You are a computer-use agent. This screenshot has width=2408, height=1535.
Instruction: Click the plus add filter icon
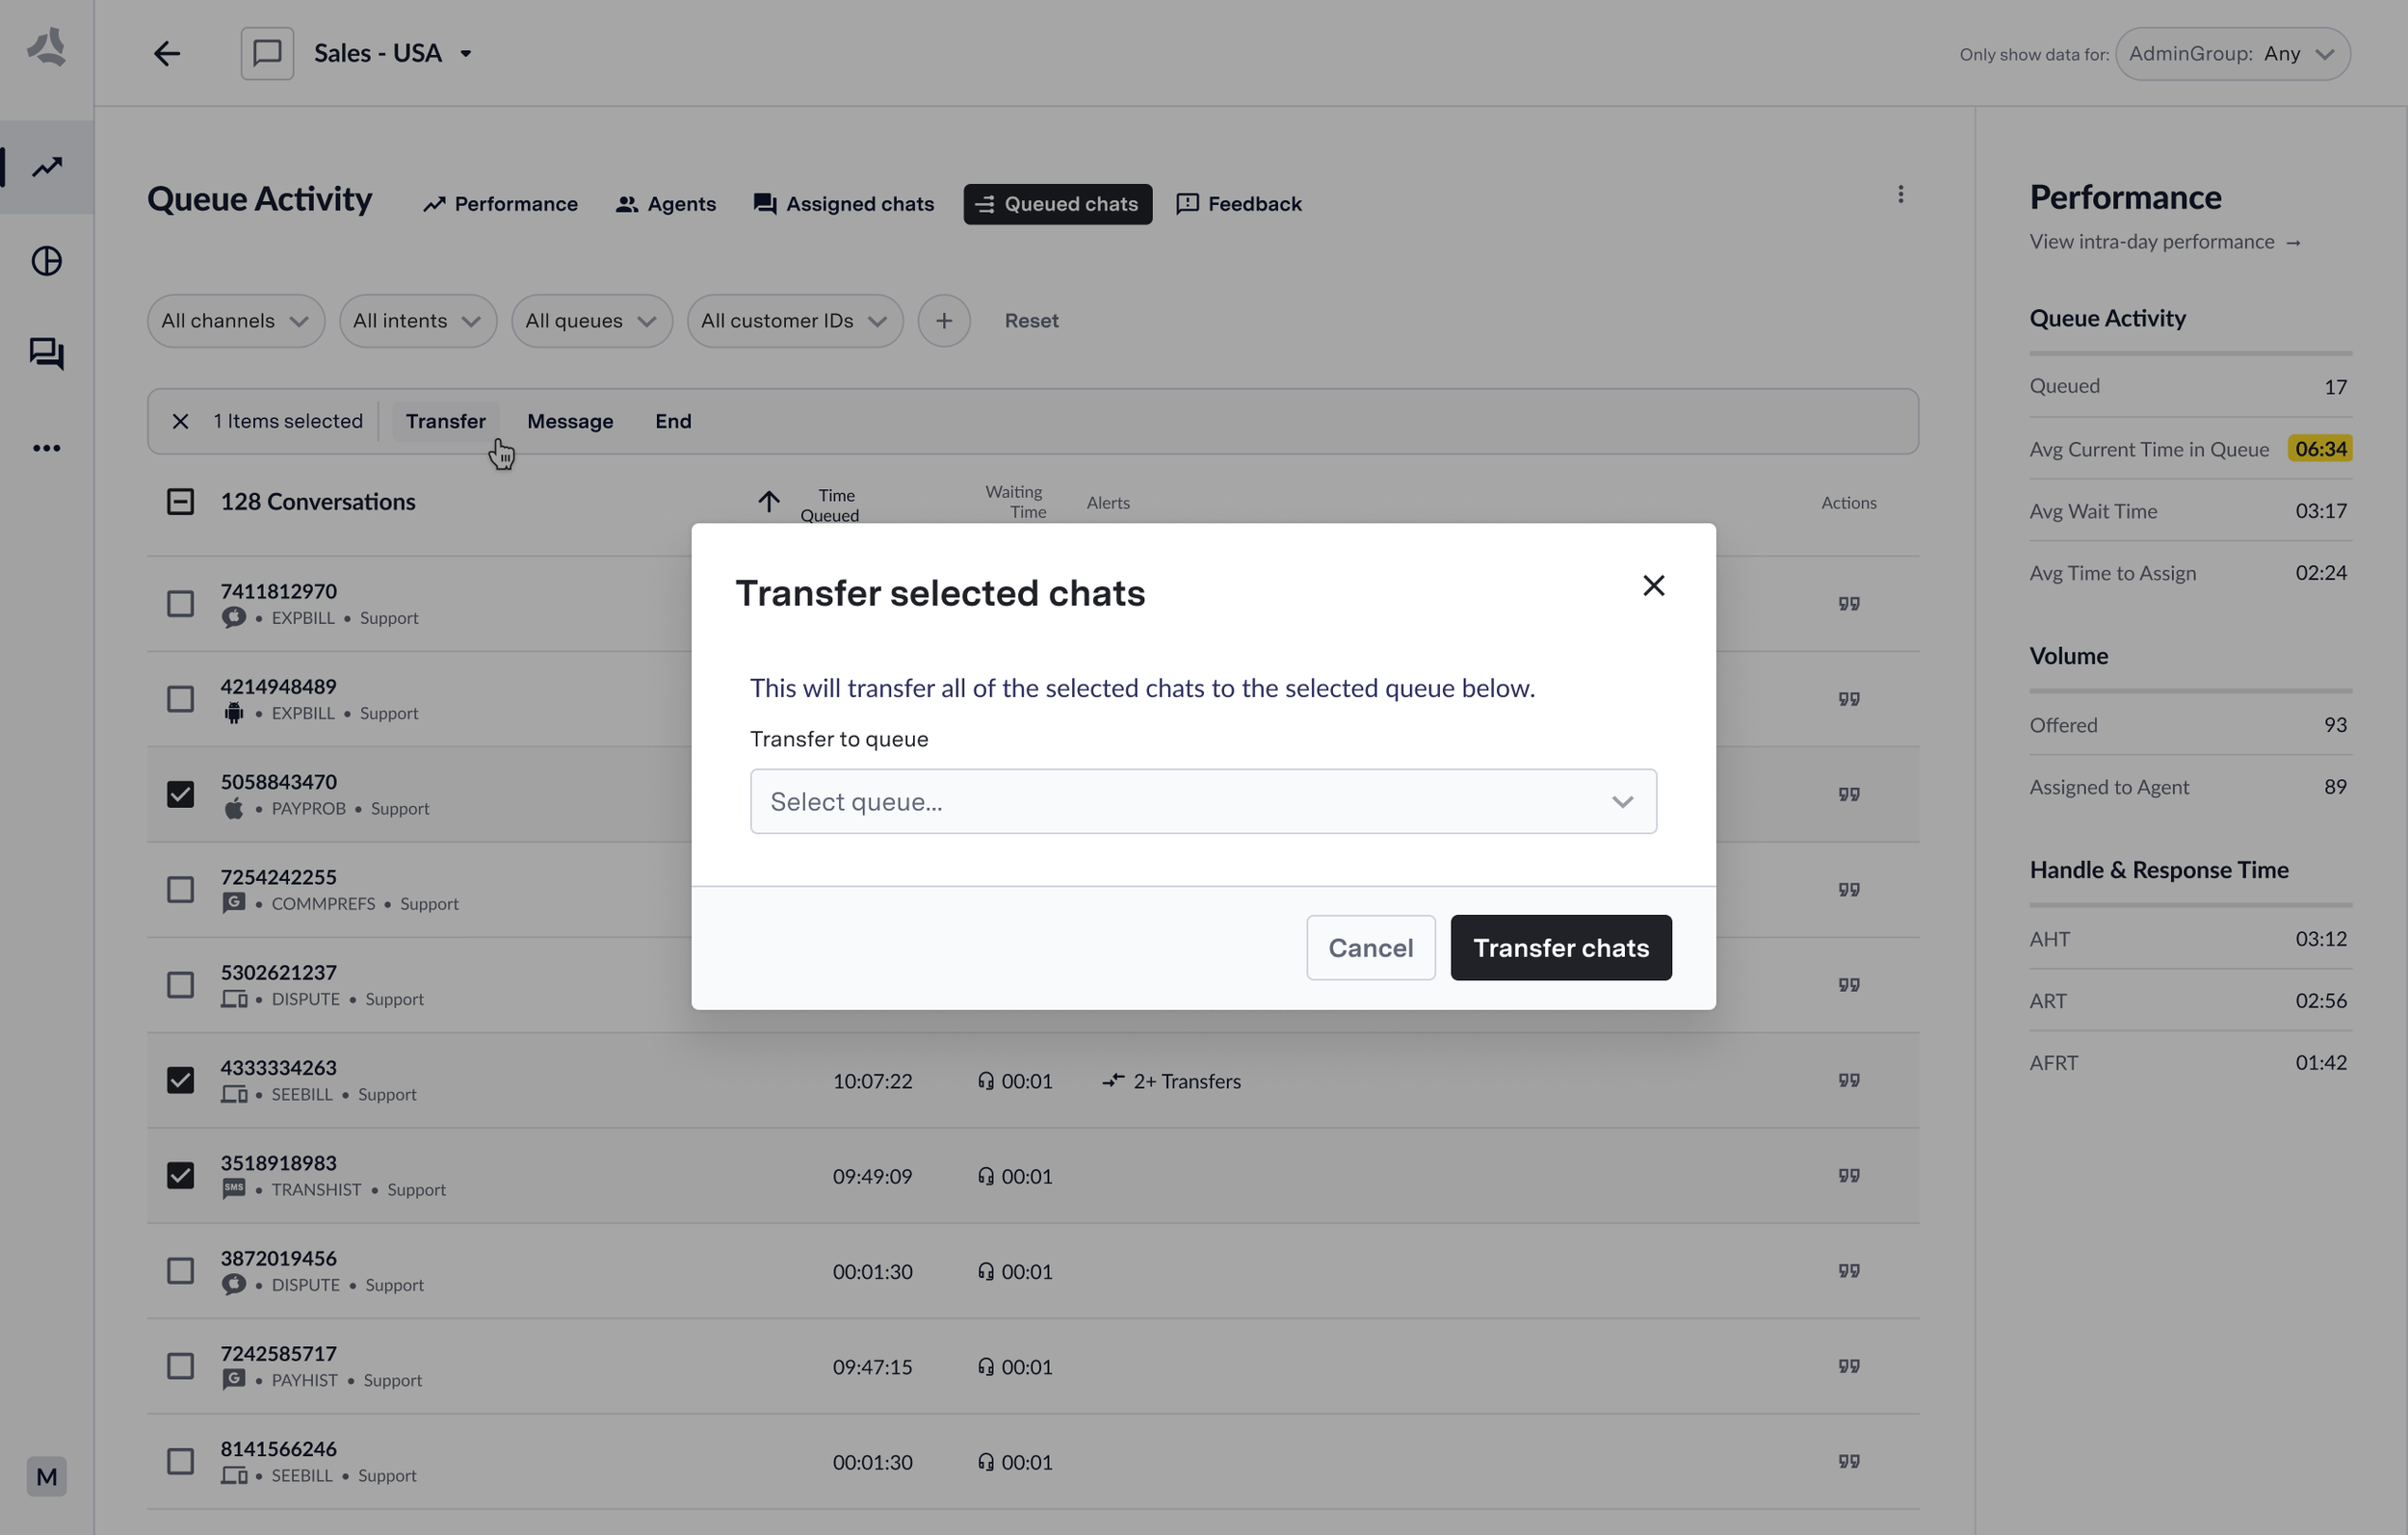[x=943, y=321]
